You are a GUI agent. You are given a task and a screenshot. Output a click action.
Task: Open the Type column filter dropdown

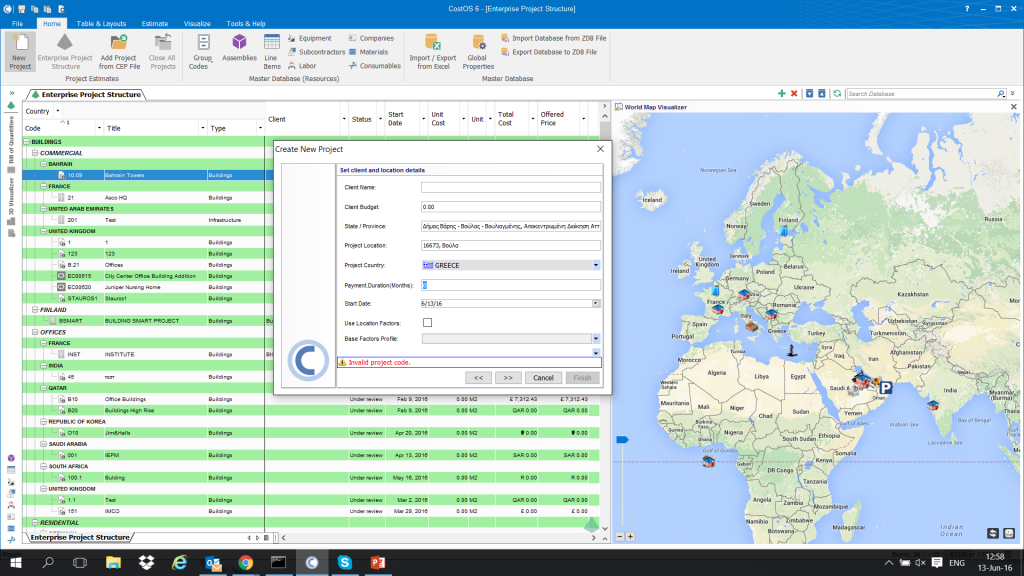coord(260,128)
